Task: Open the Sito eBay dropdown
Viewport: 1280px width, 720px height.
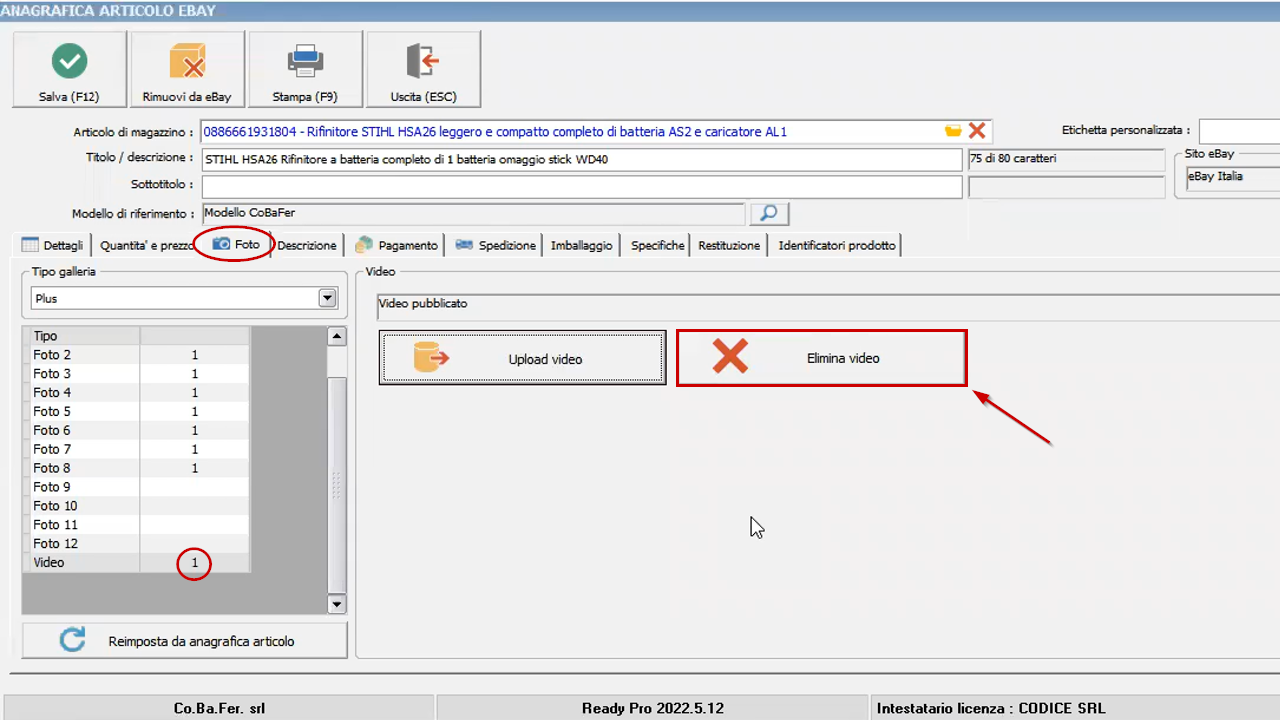Action: (1232, 180)
